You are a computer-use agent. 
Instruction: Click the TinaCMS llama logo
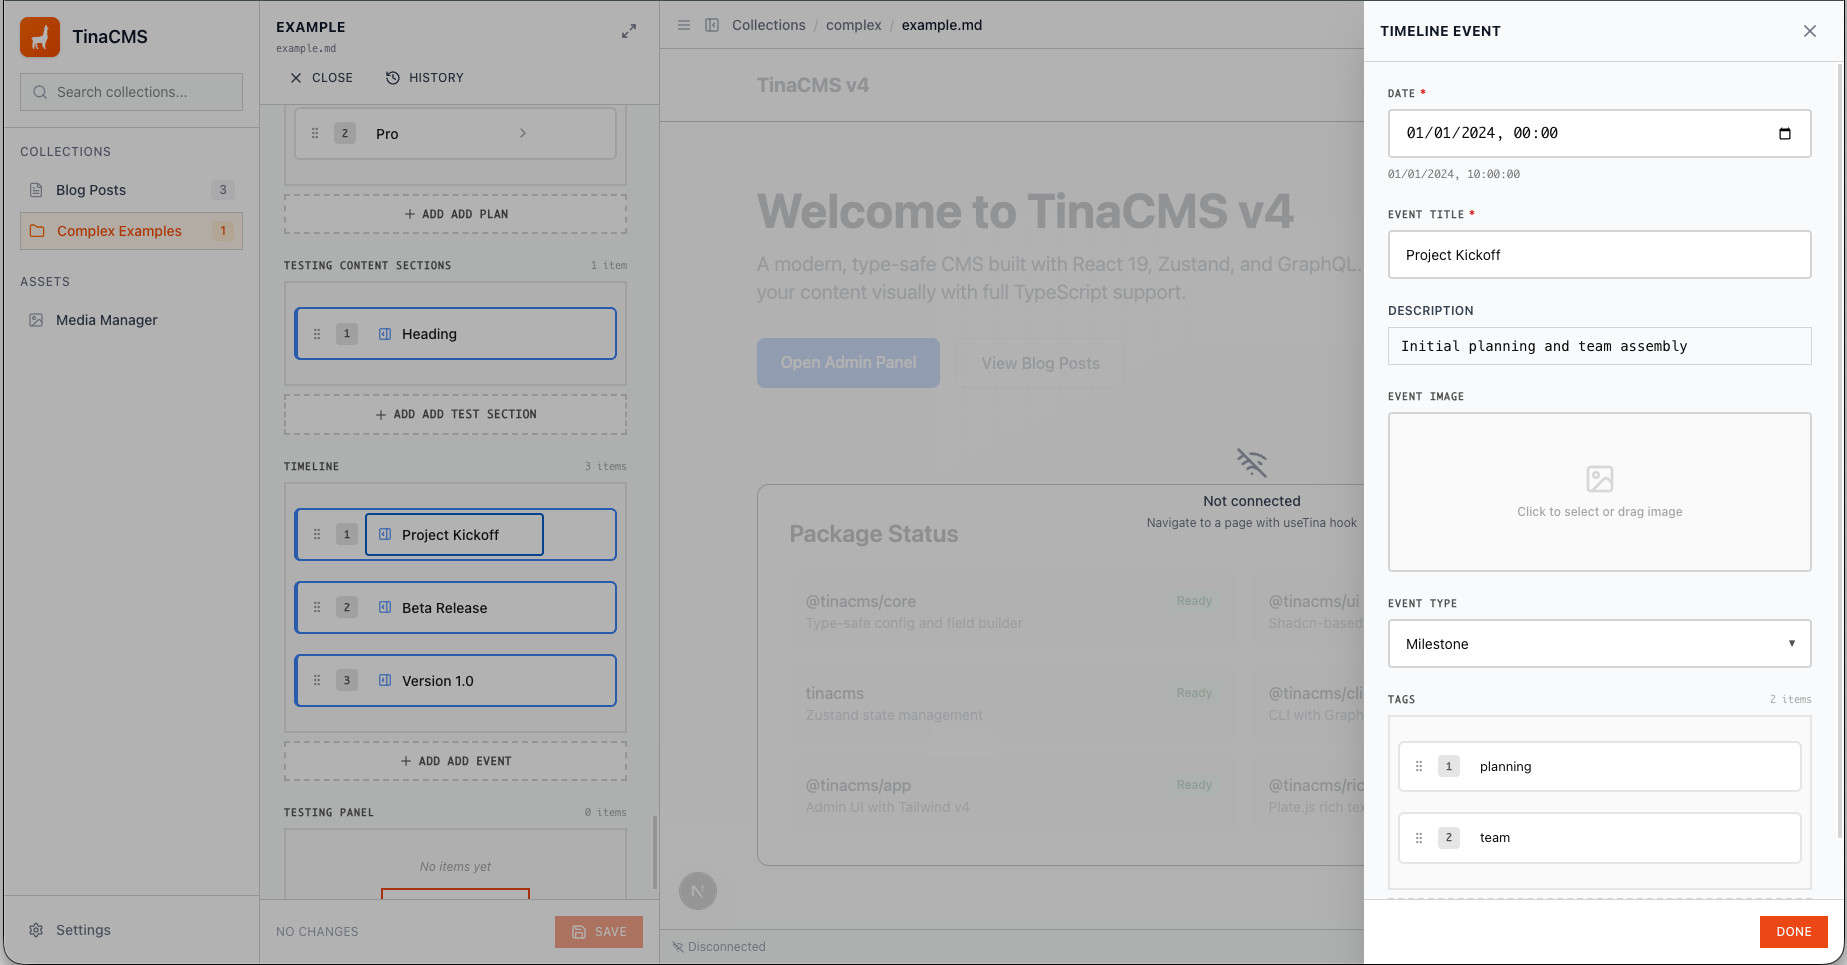40,37
